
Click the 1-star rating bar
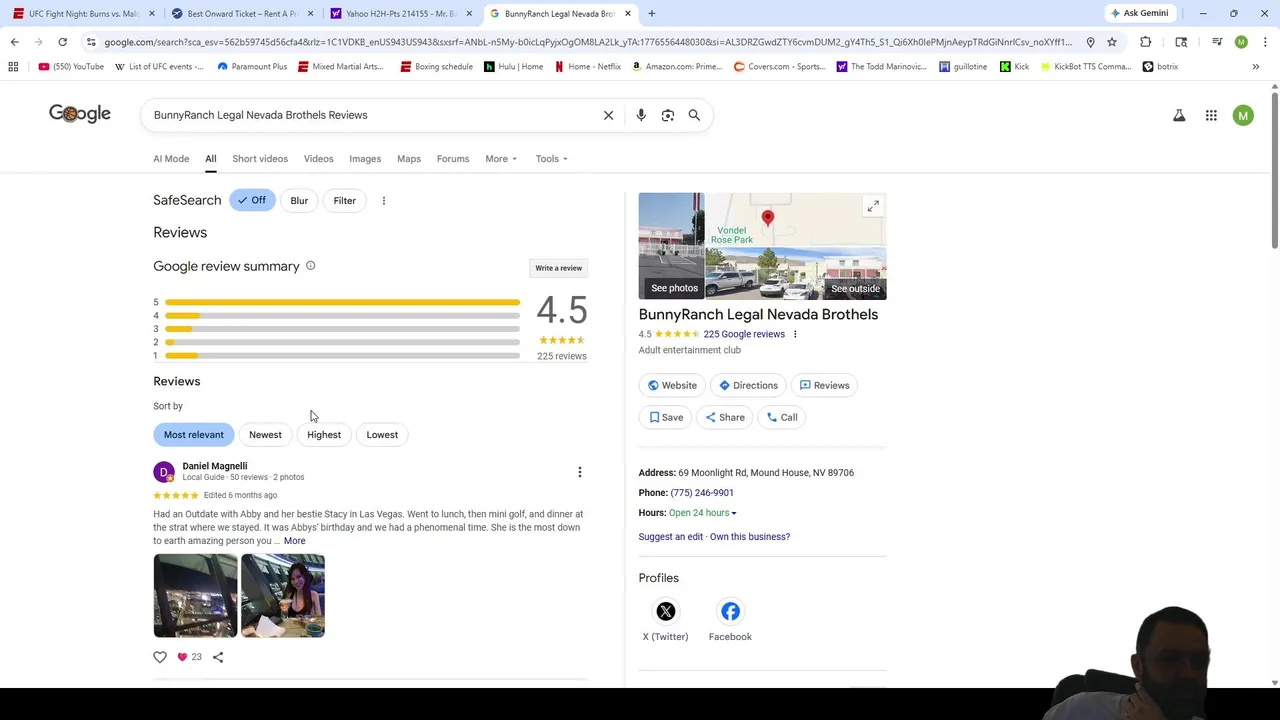[342, 356]
